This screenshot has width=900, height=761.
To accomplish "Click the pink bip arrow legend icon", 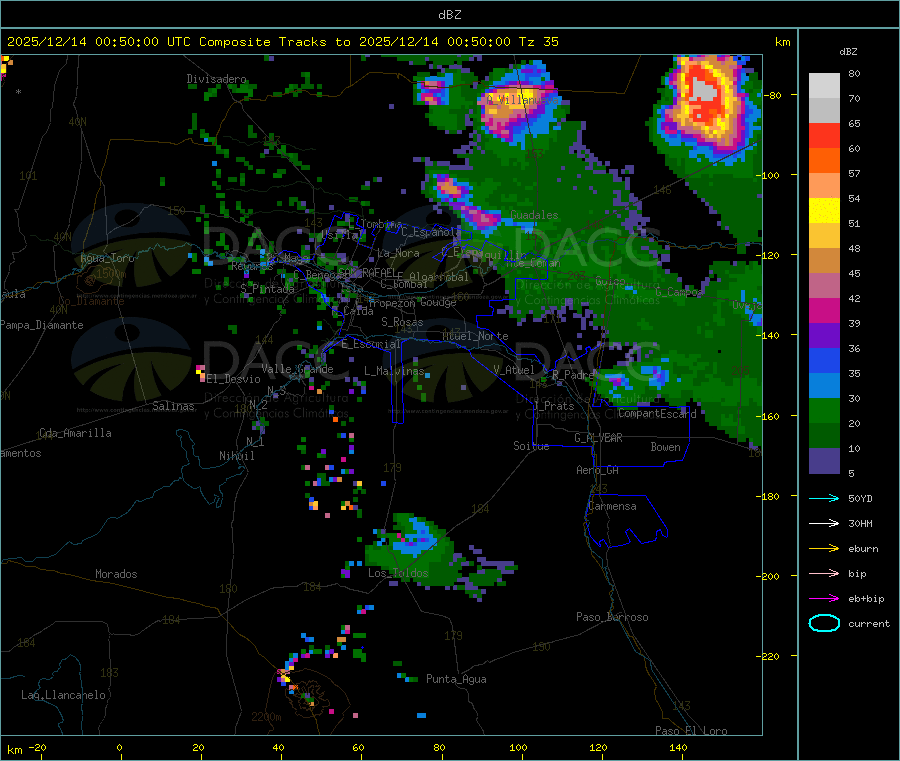I will click(824, 573).
